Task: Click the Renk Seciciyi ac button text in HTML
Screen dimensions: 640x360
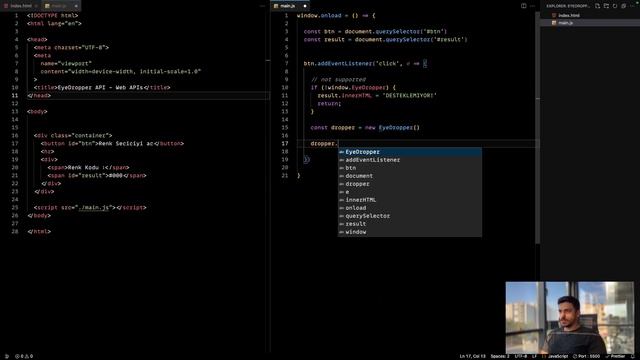Action: tap(126, 144)
